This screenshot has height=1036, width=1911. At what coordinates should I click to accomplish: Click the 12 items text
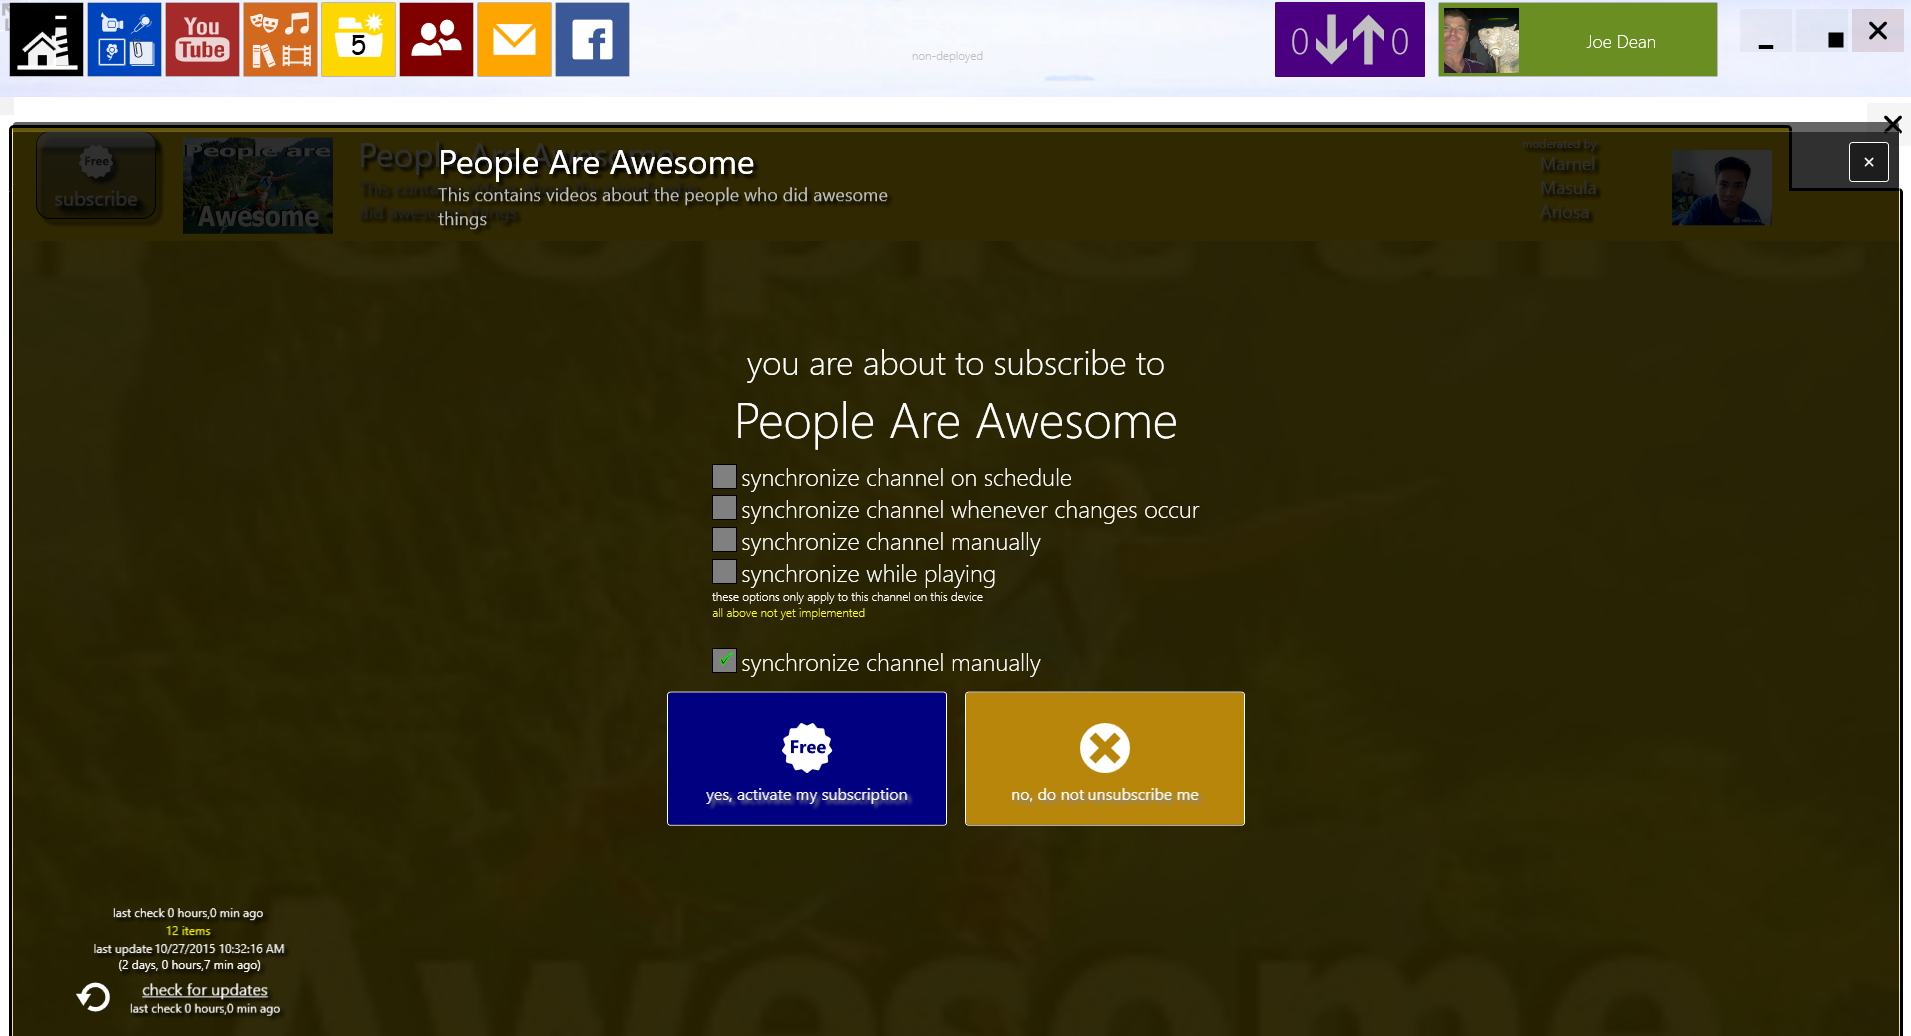[188, 931]
